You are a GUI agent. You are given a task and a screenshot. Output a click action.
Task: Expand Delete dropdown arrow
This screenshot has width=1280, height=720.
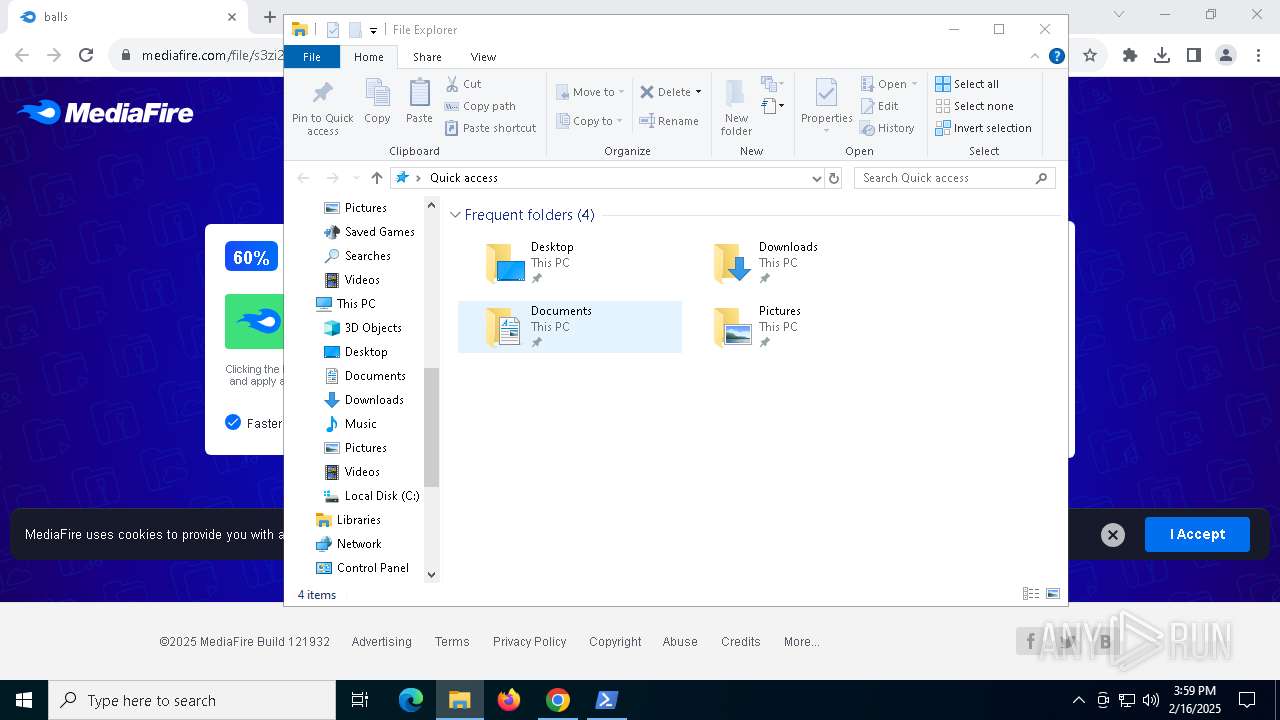click(698, 92)
